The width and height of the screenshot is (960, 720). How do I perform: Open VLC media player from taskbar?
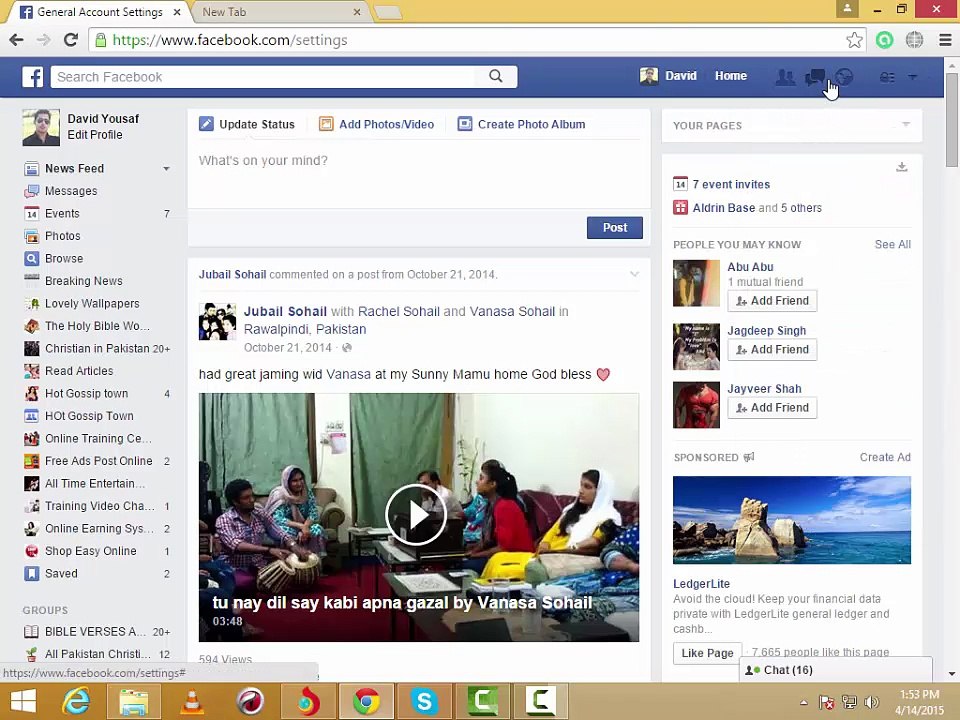click(x=192, y=701)
